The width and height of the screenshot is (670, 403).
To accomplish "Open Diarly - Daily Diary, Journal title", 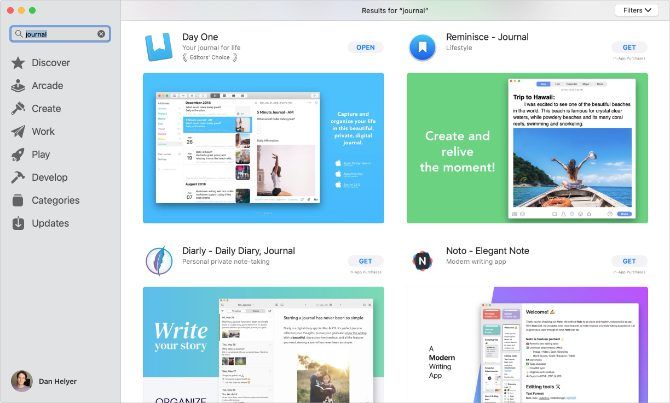I will tap(238, 251).
